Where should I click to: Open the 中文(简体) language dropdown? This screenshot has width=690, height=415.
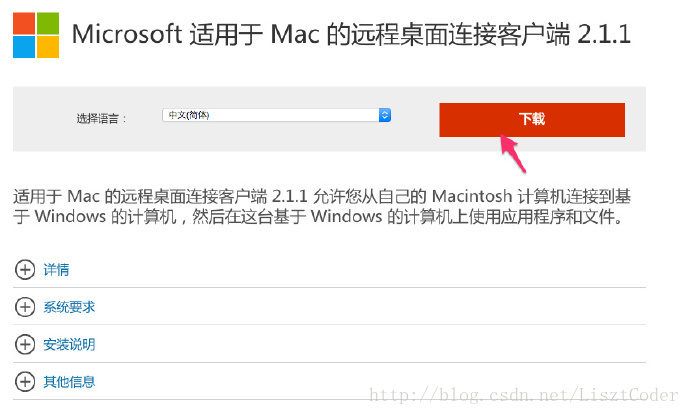point(276,115)
